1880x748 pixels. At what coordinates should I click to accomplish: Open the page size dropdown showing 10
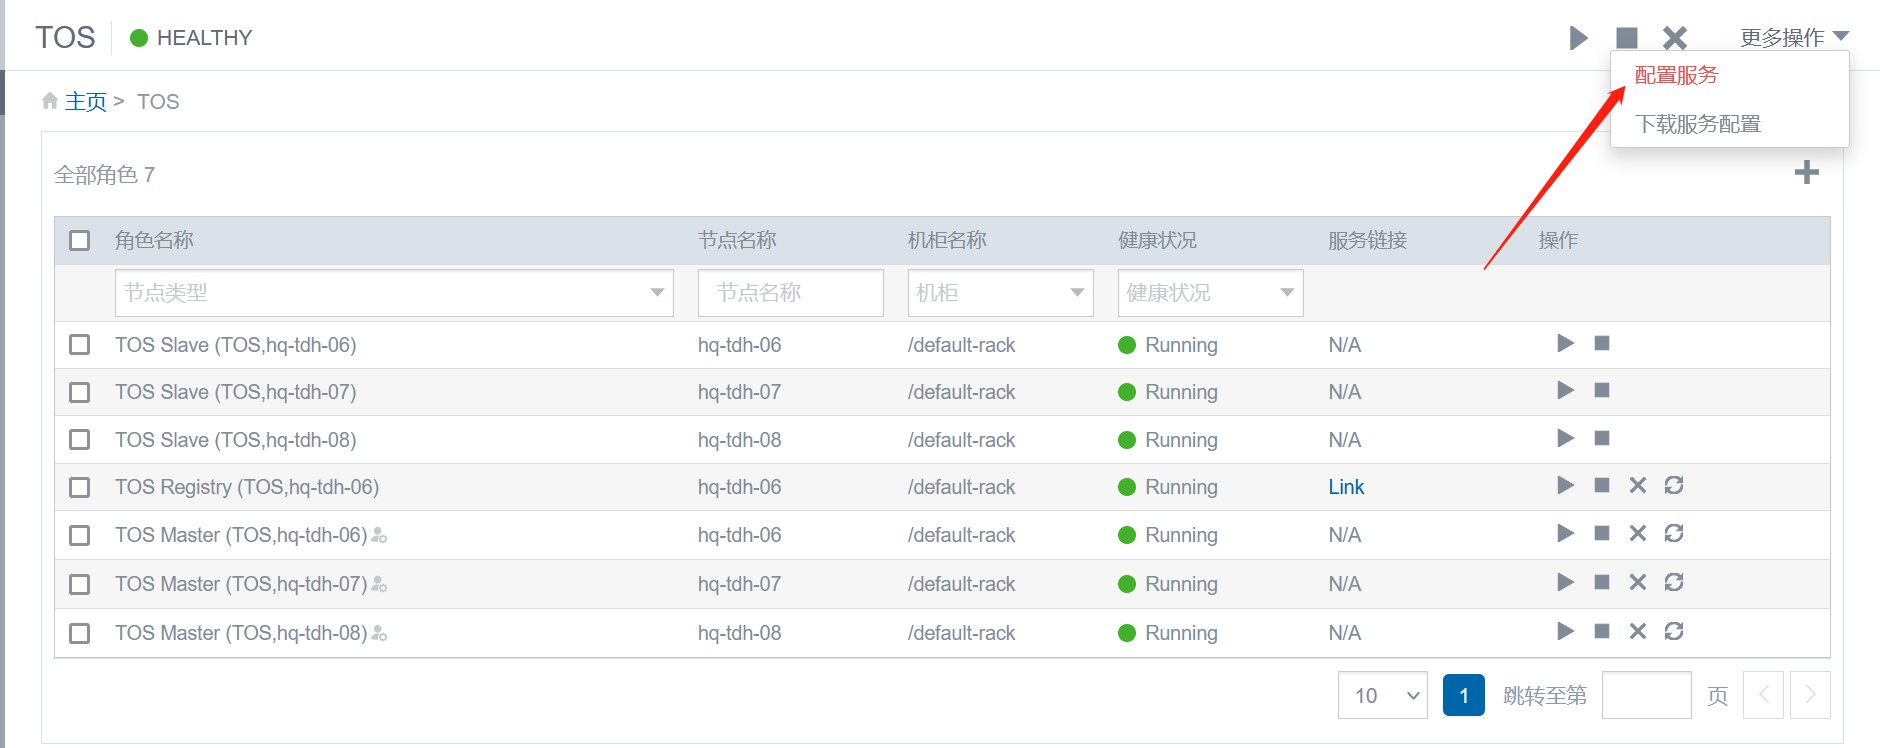point(1383,695)
